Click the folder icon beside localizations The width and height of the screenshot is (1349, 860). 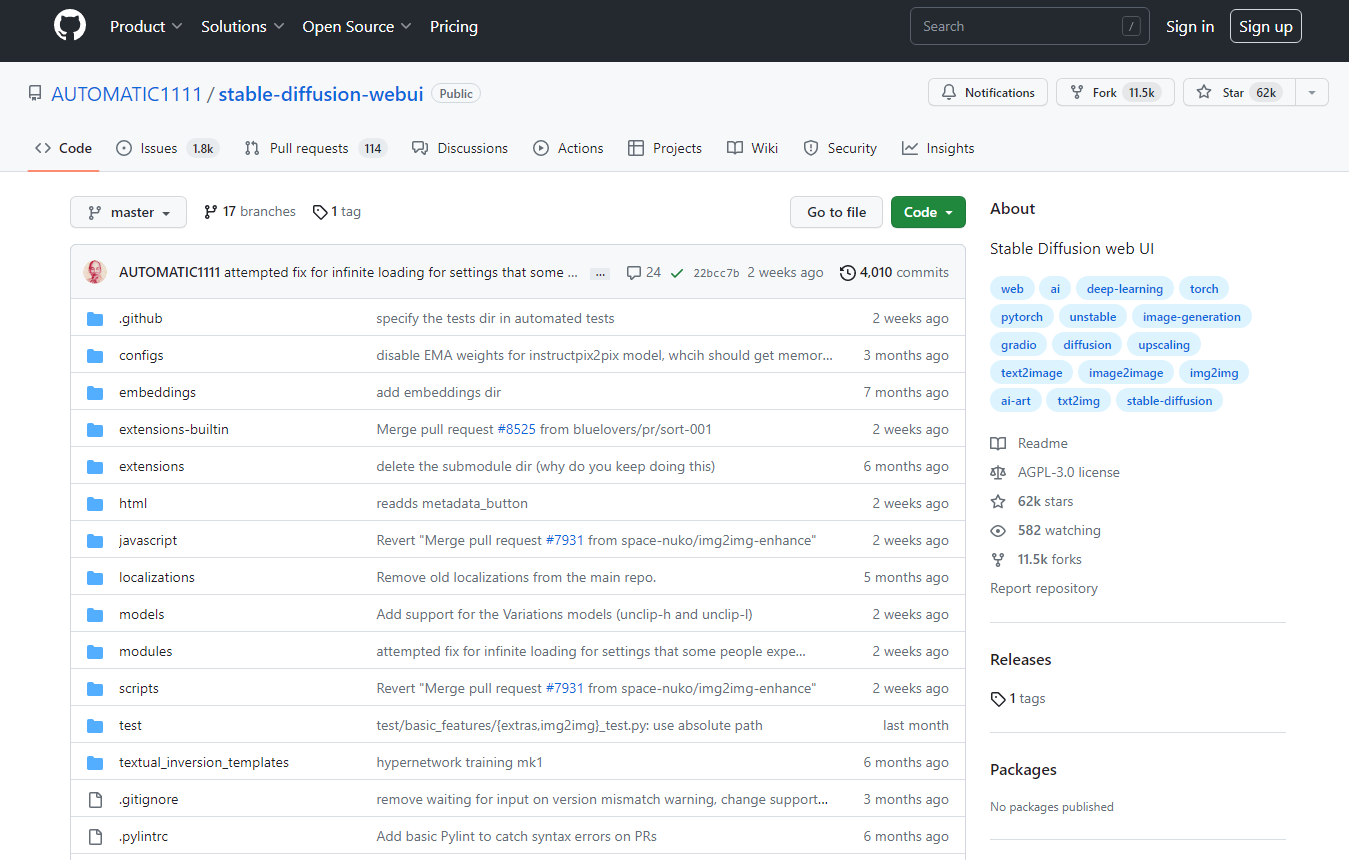coord(95,578)
